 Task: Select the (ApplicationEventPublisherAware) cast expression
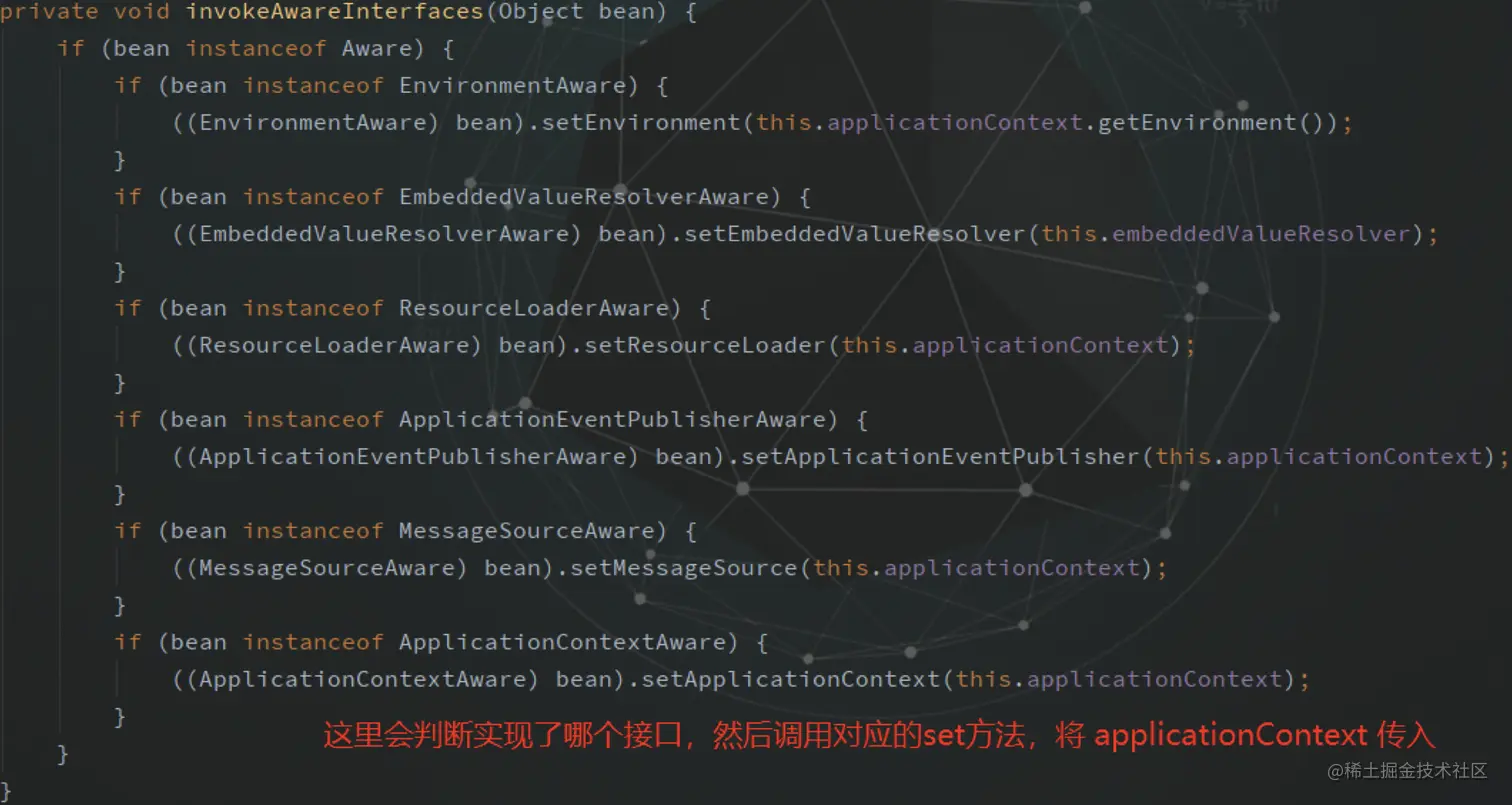click(413, 456)
